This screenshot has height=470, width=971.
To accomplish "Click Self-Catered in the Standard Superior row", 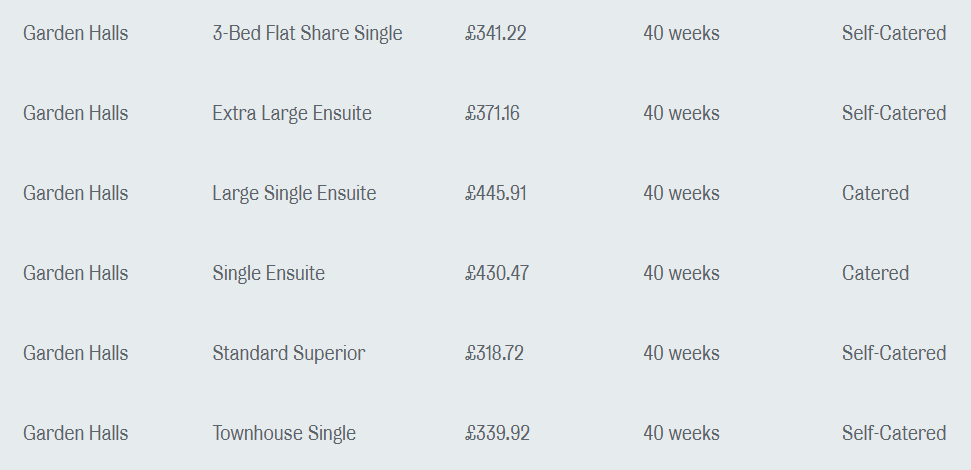I will click(x=893, y=353).
